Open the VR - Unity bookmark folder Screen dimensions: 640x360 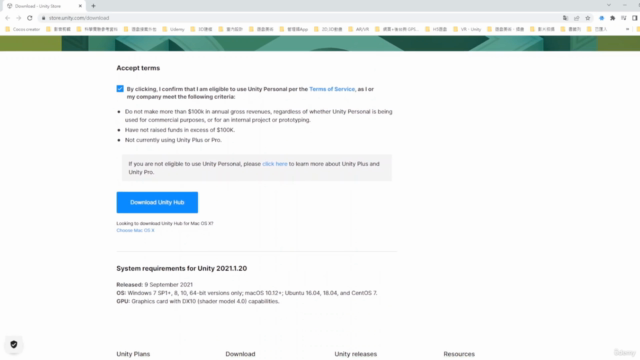467,29
